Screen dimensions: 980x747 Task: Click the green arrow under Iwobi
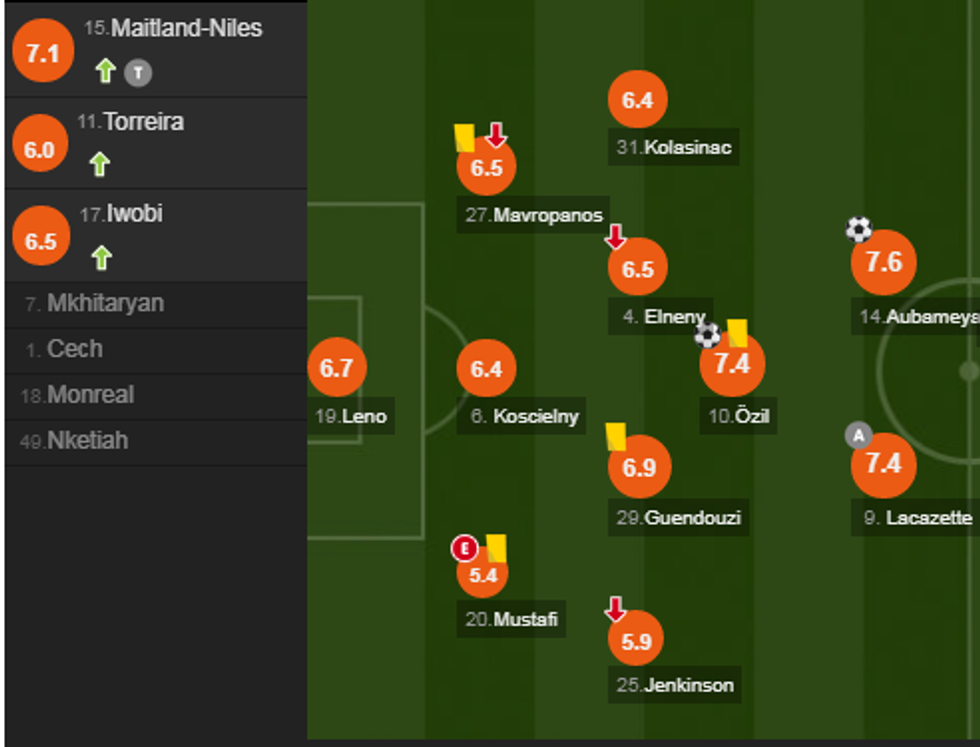[101, 258]
